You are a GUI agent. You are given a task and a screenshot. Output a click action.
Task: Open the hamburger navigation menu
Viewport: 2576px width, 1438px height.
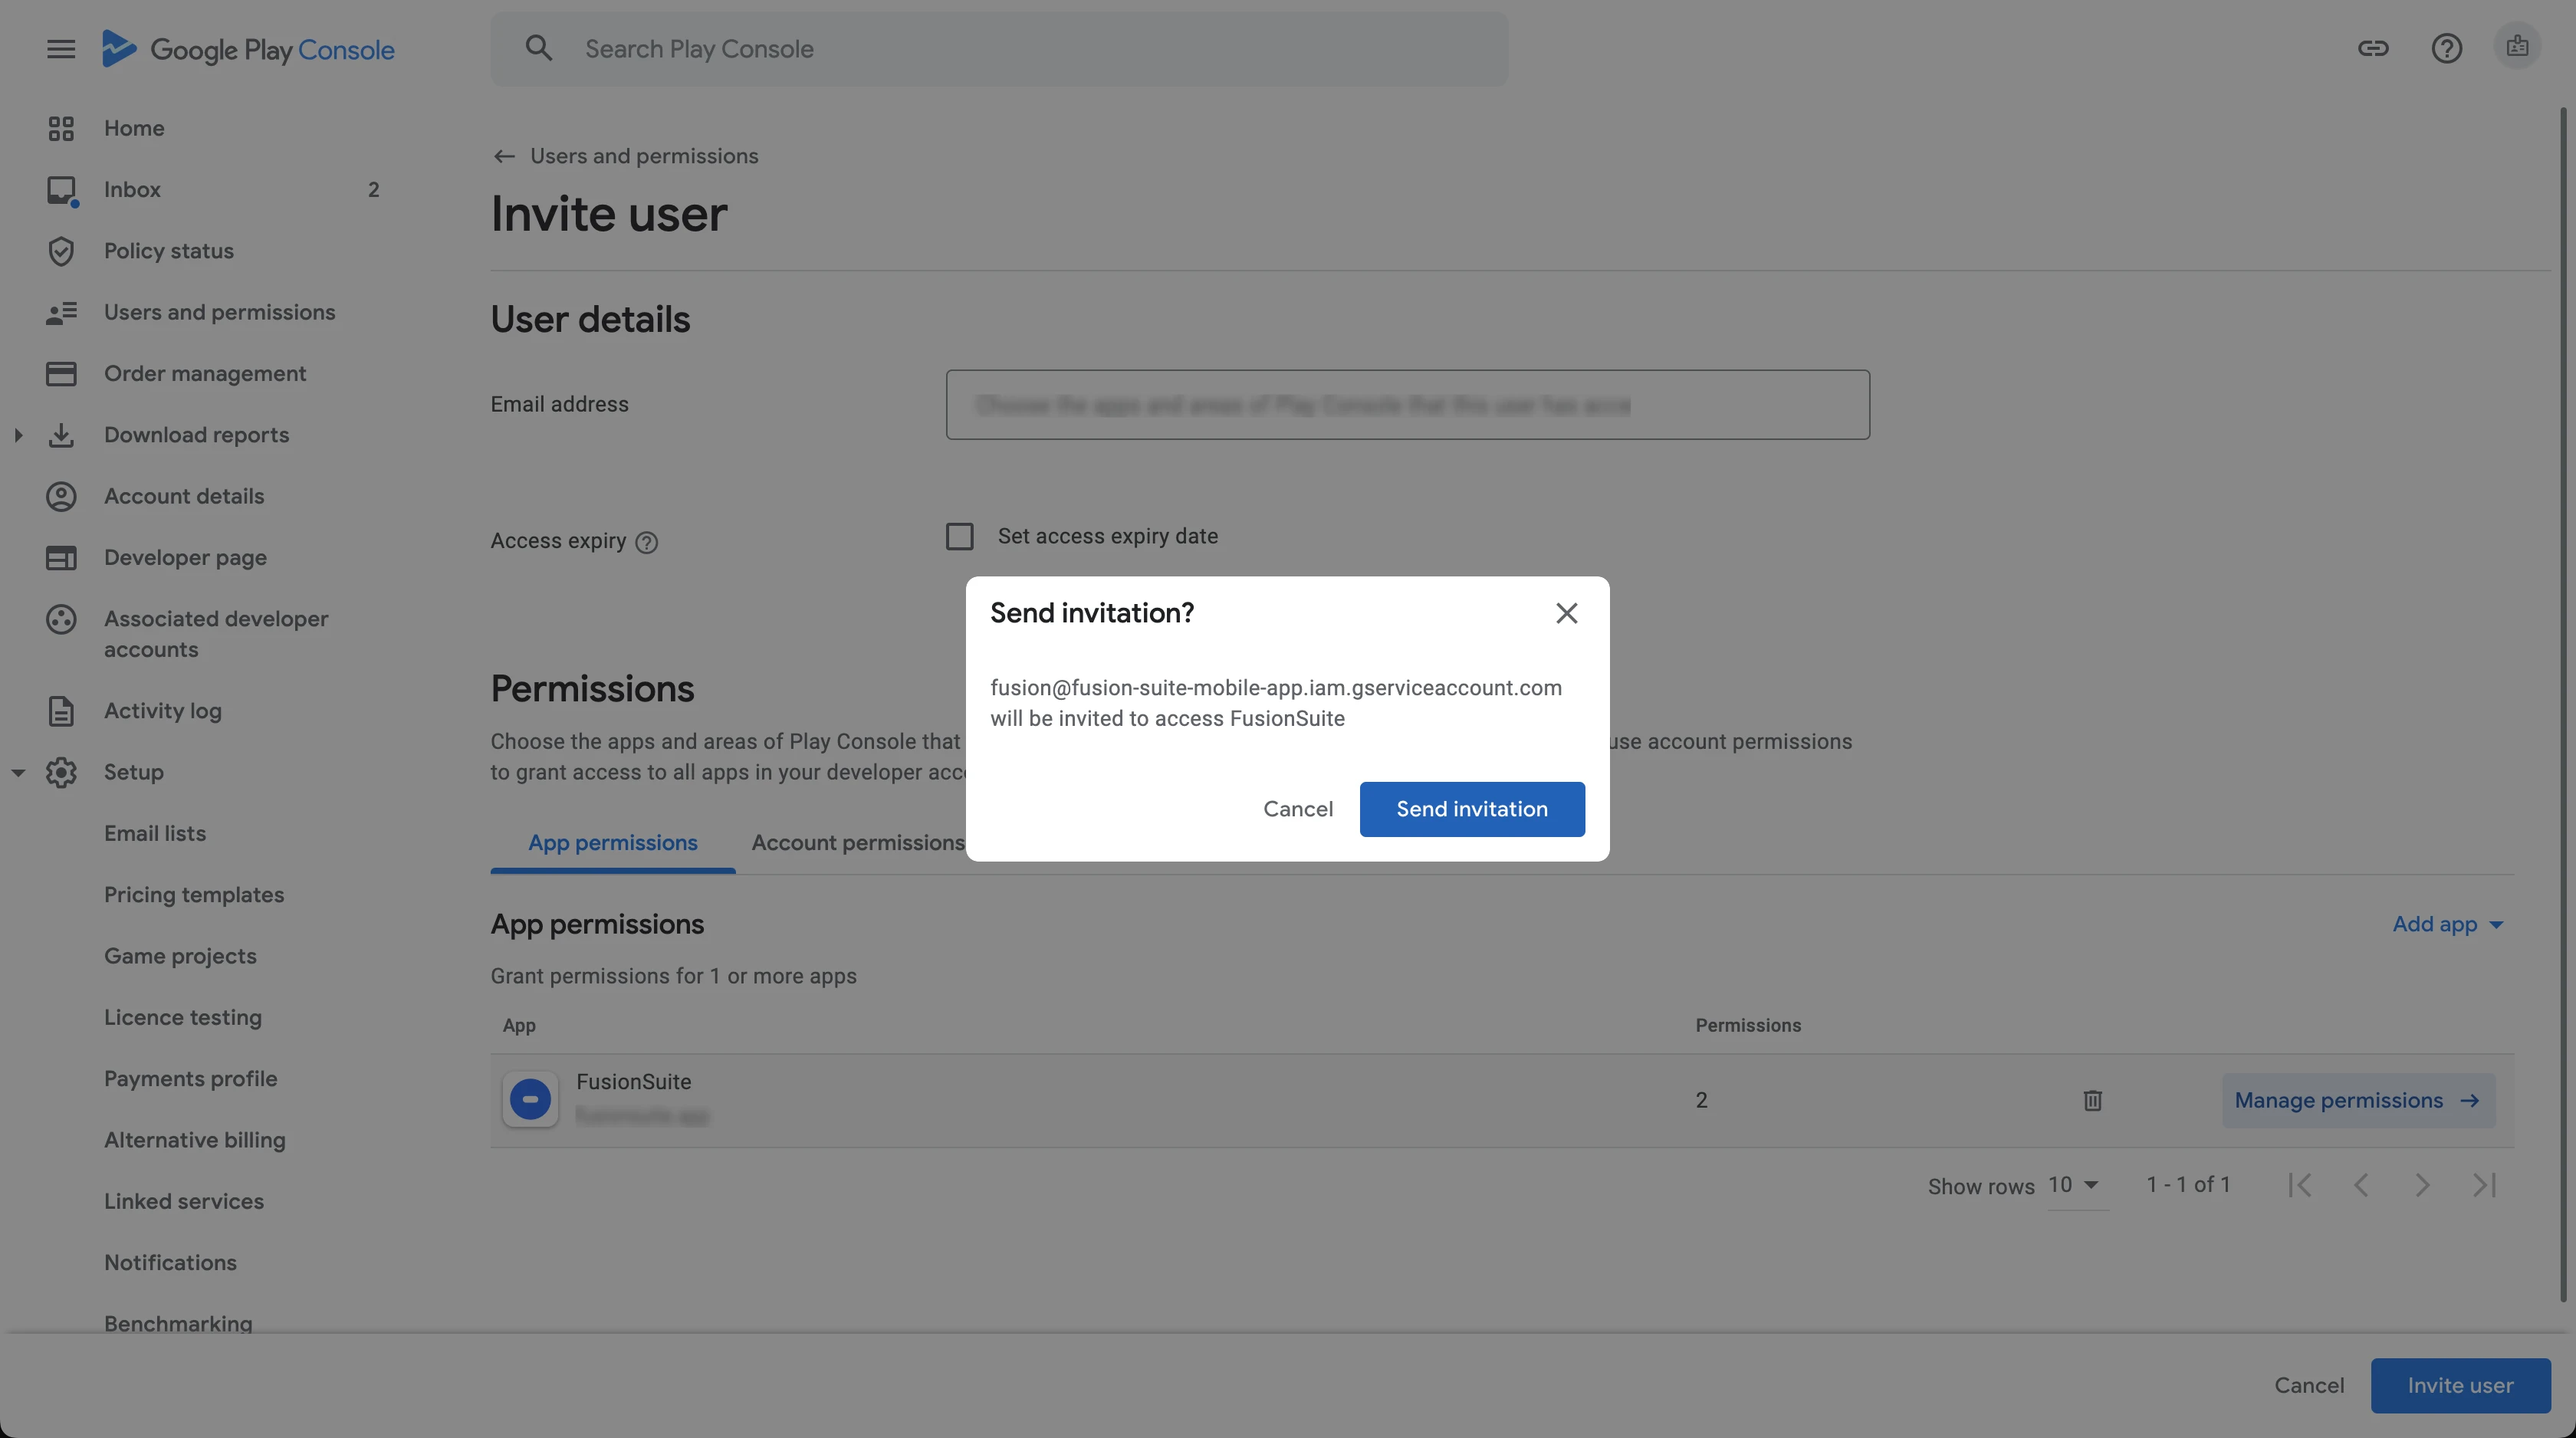pyautogui.click(x=61, y=49)
